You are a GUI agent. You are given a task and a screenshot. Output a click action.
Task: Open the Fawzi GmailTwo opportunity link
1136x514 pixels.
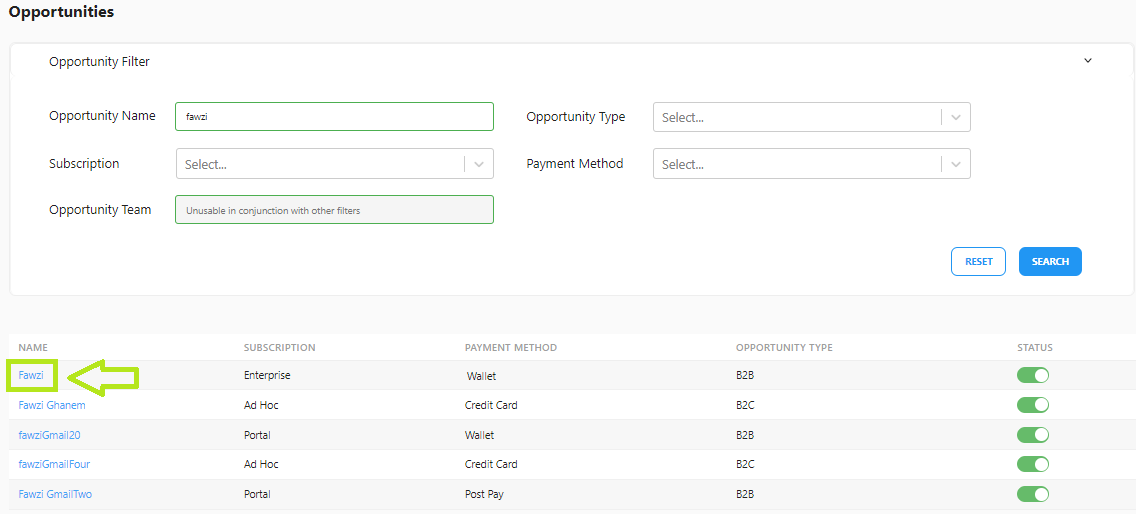pyautogui.click(x=55, y=494)
